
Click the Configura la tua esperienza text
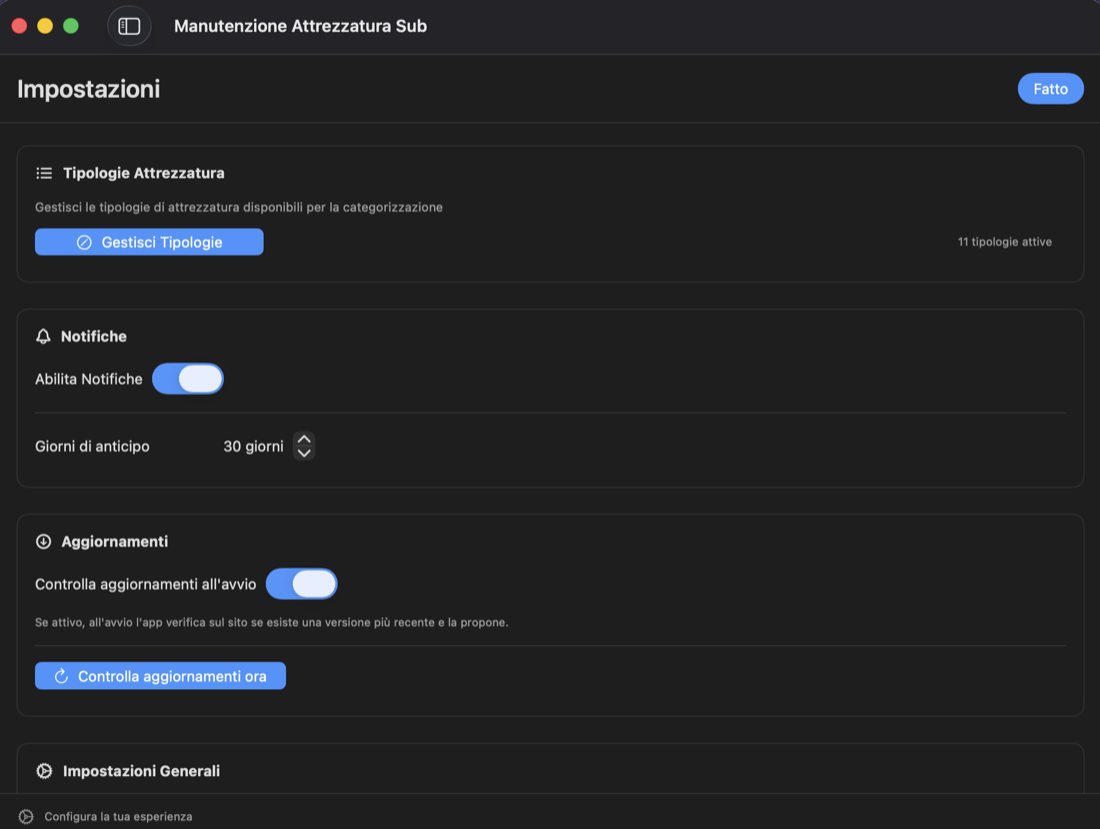click(x=119, y=816)
